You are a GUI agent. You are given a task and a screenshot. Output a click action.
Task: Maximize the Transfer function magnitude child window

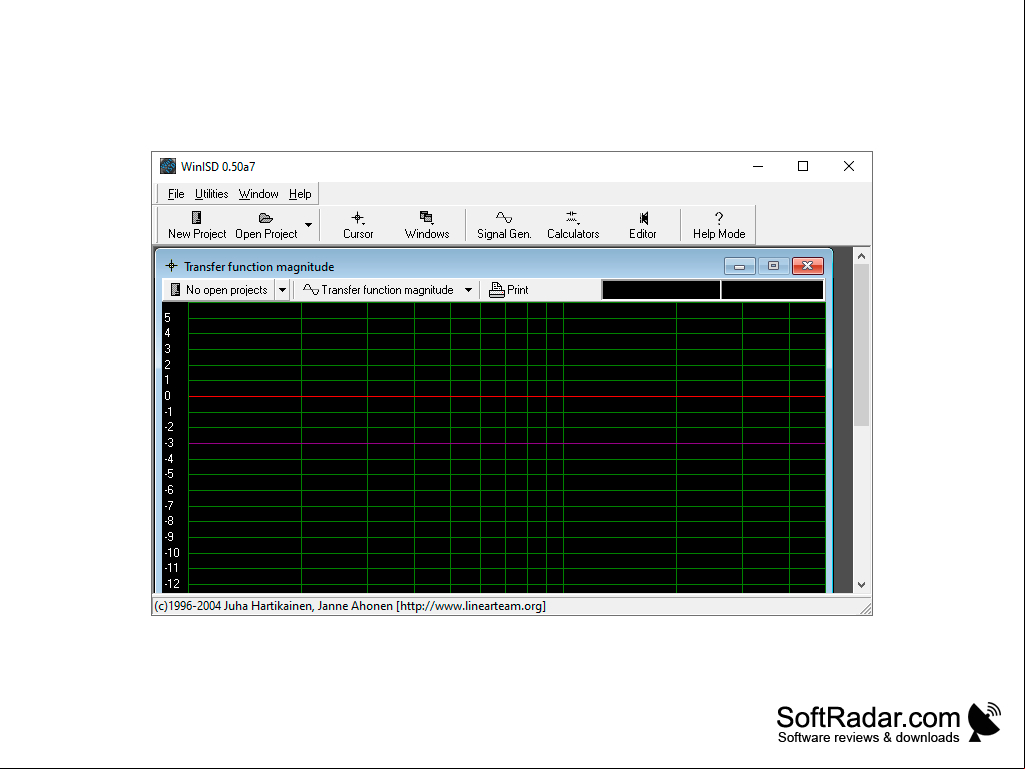(773, 266)
